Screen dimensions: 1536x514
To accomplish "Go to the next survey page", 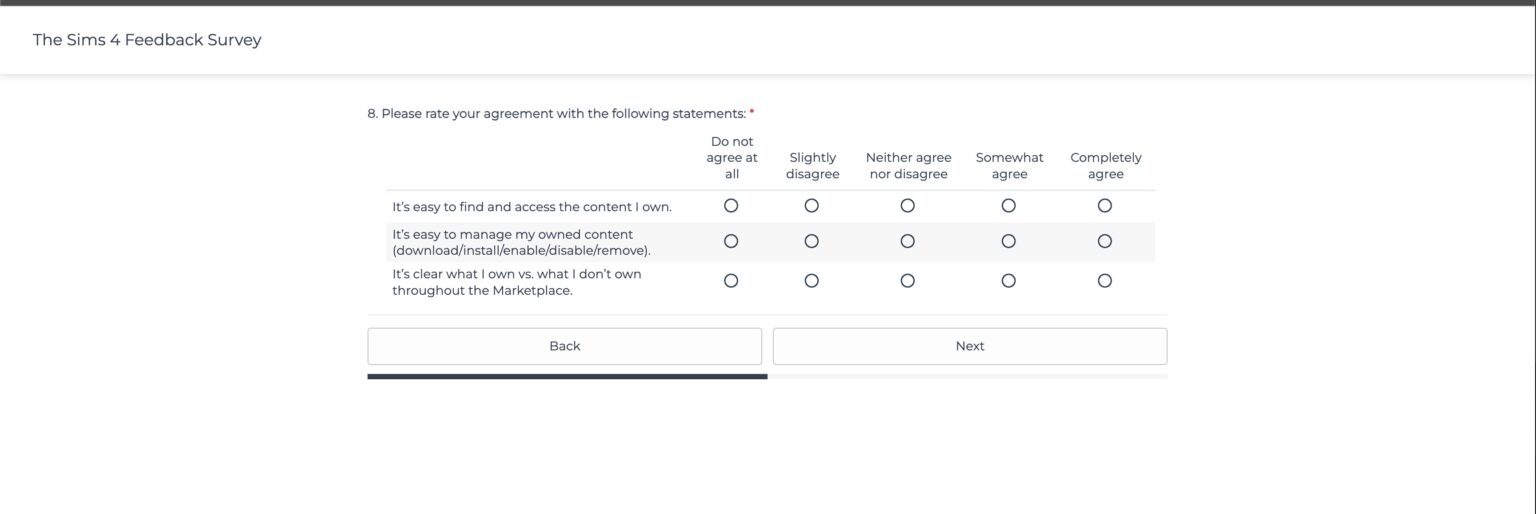I will click(x=970, y=346).
